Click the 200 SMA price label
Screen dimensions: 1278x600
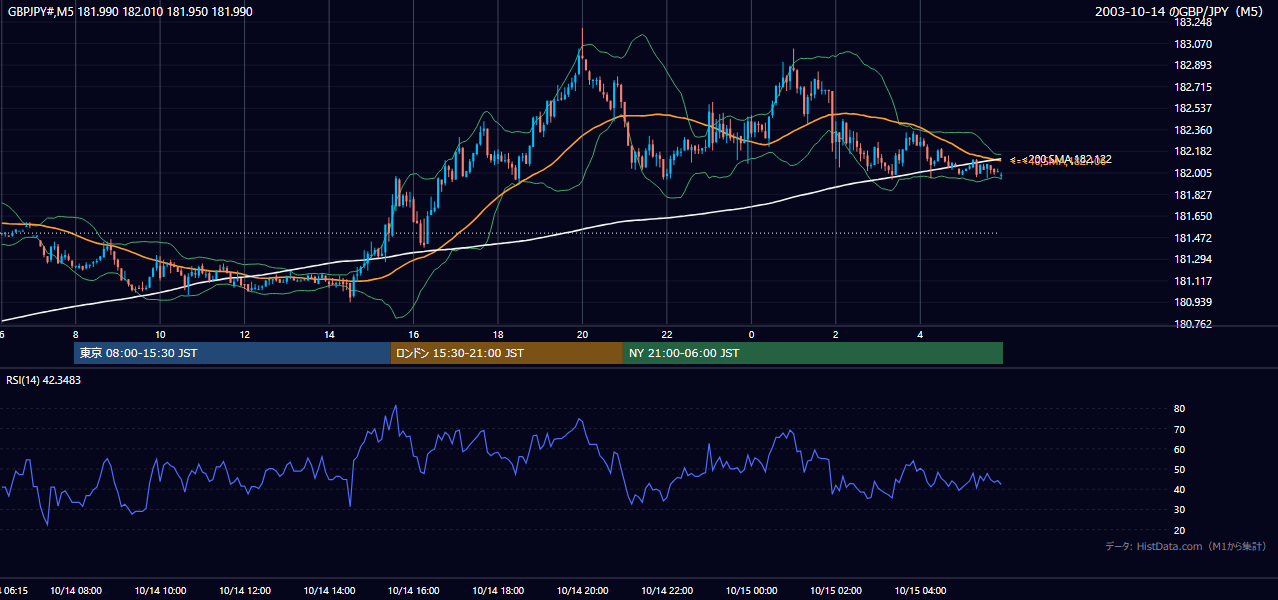point(1069,159)
